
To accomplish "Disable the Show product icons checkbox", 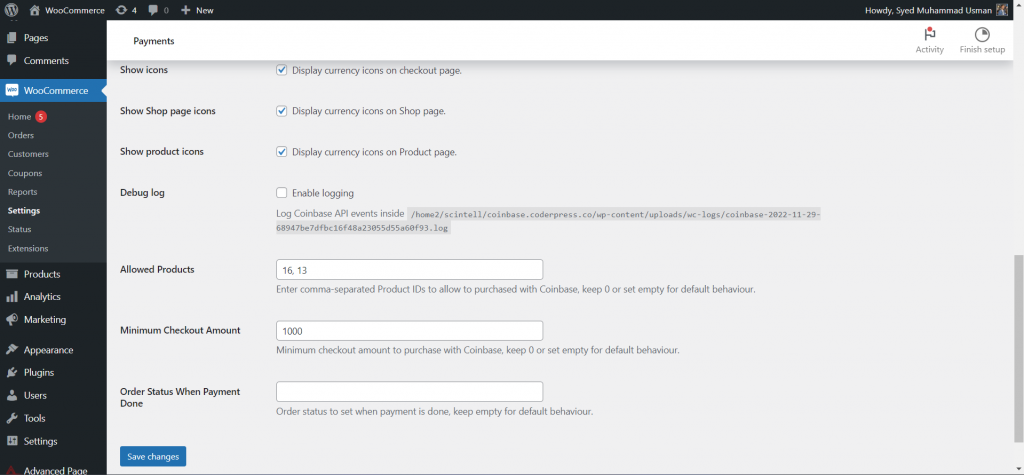I will point(282,152).
